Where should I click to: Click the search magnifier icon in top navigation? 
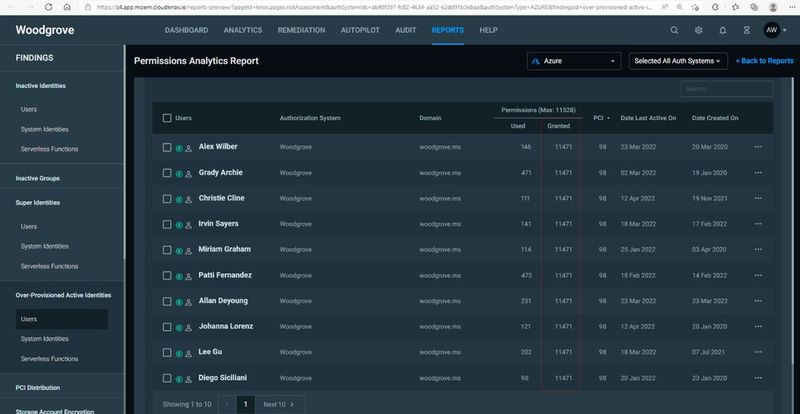pyautogui.click(x=674, y=30)
